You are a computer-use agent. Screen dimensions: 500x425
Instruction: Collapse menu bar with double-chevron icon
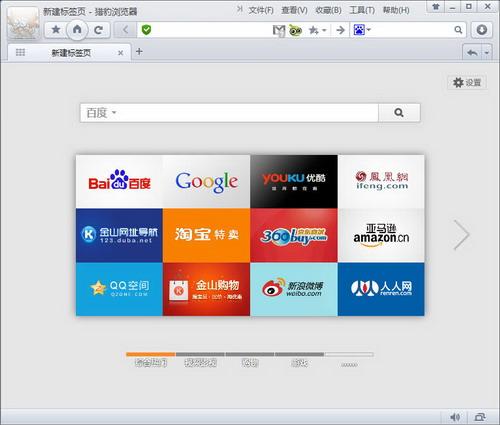pos(239,9)
